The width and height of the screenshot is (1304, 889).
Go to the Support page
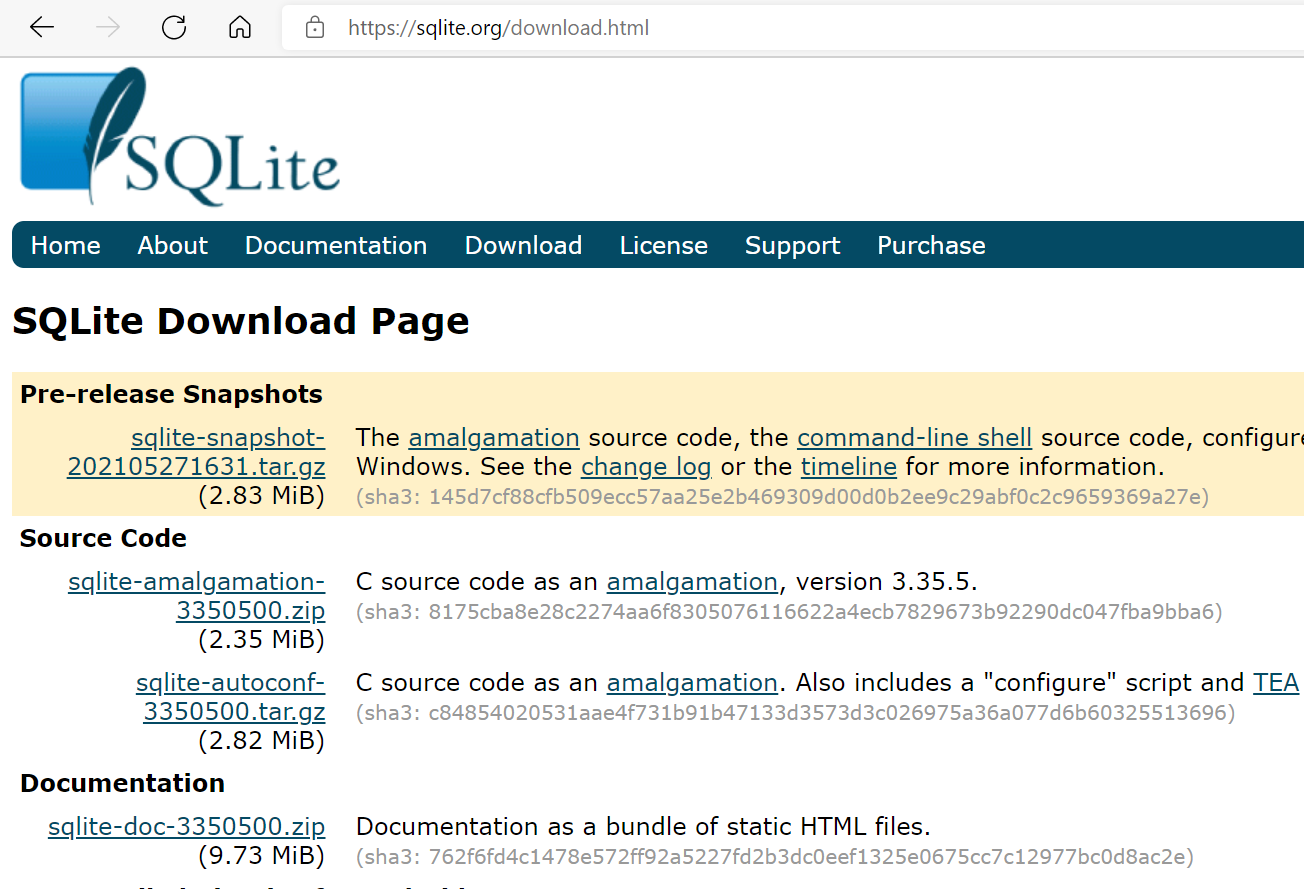[x=792, y=246]
